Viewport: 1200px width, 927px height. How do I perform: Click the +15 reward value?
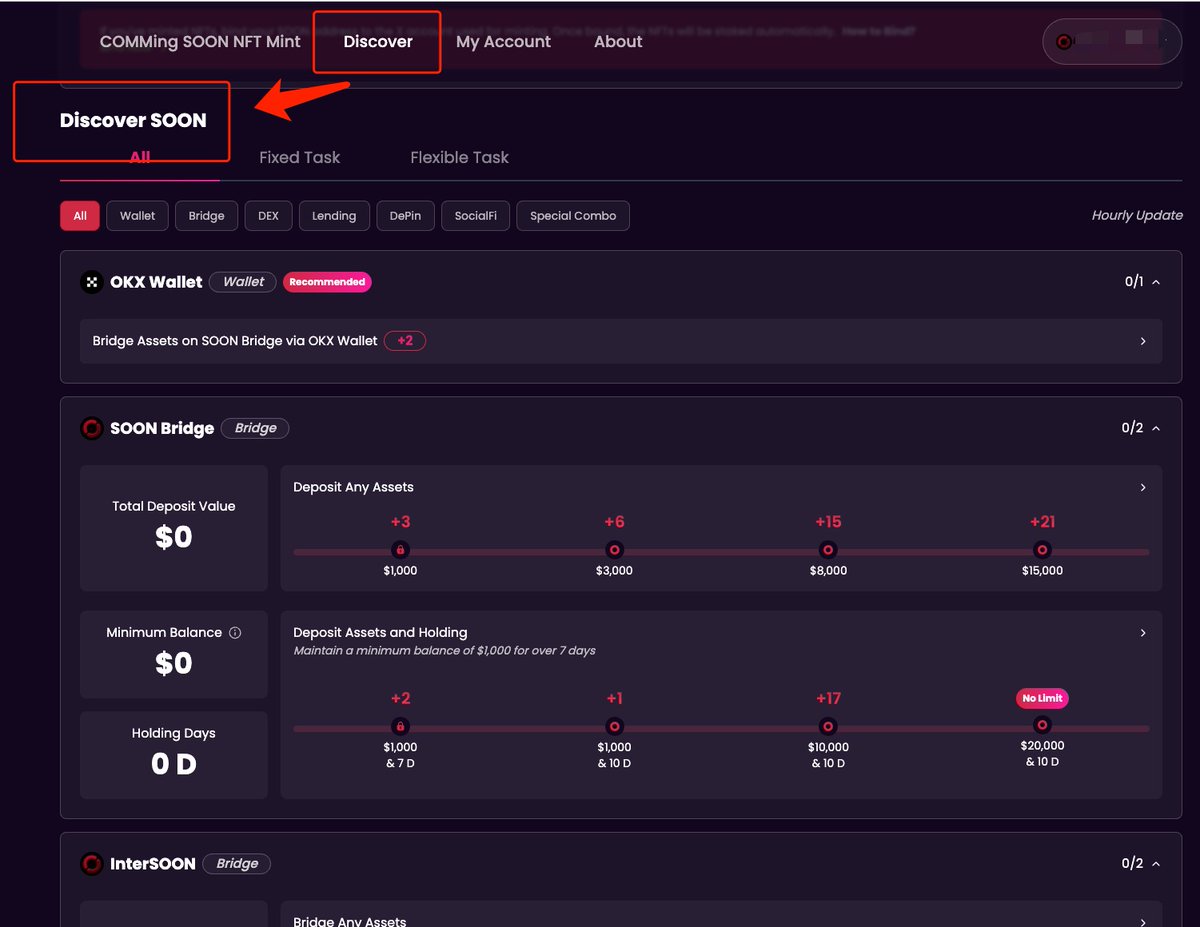[828, 522]
